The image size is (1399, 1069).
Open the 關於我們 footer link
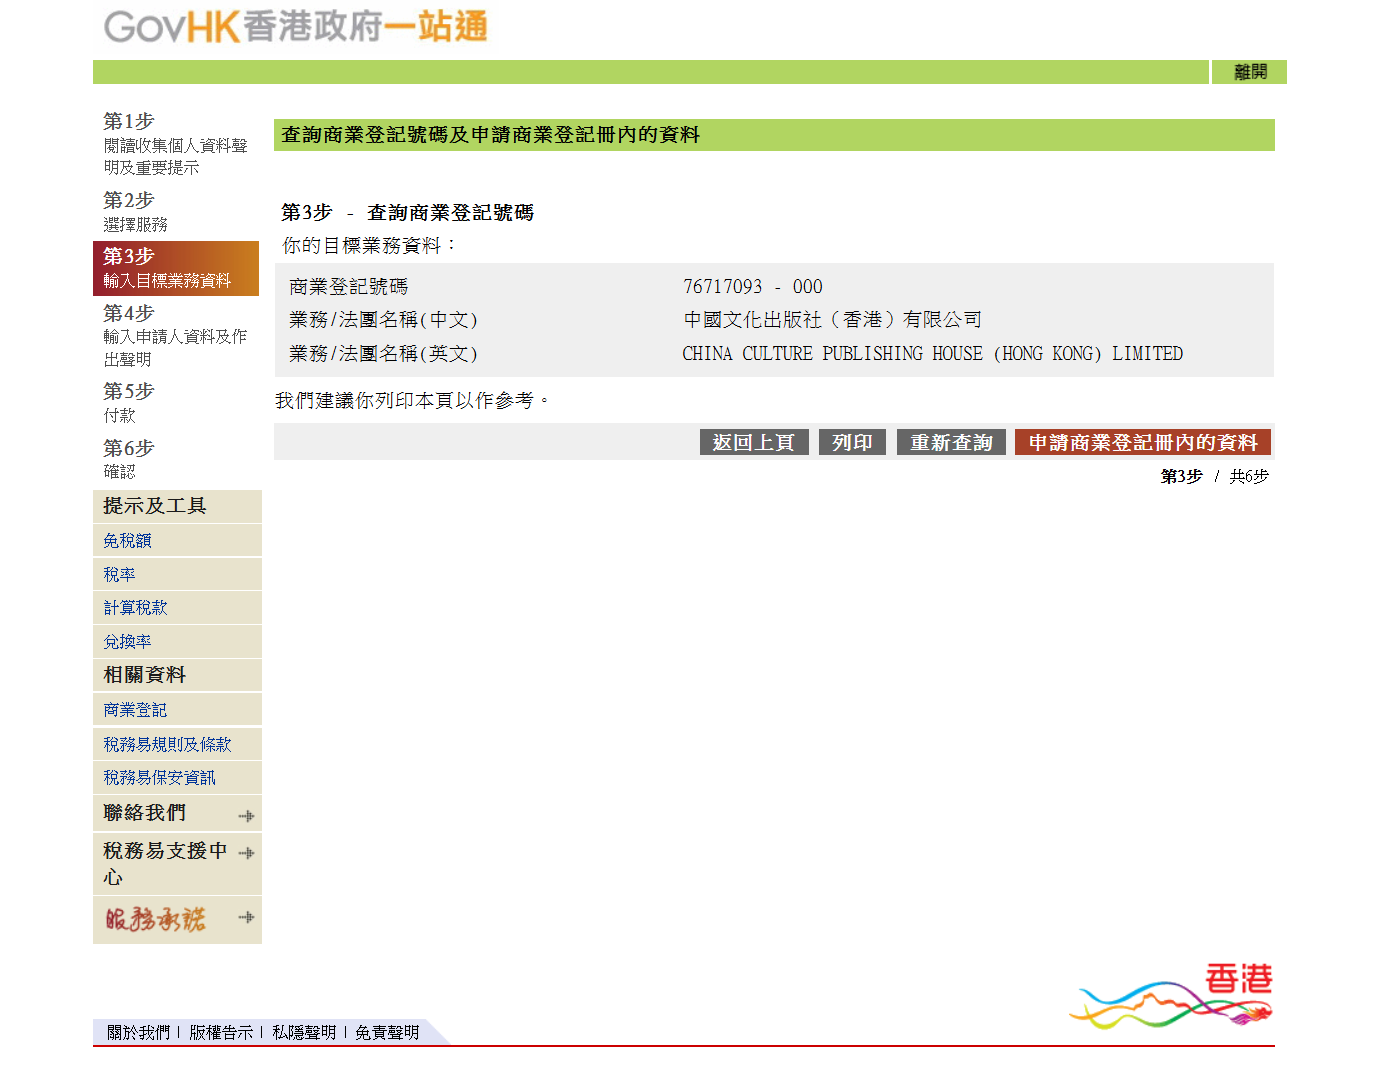point(139,1032)
